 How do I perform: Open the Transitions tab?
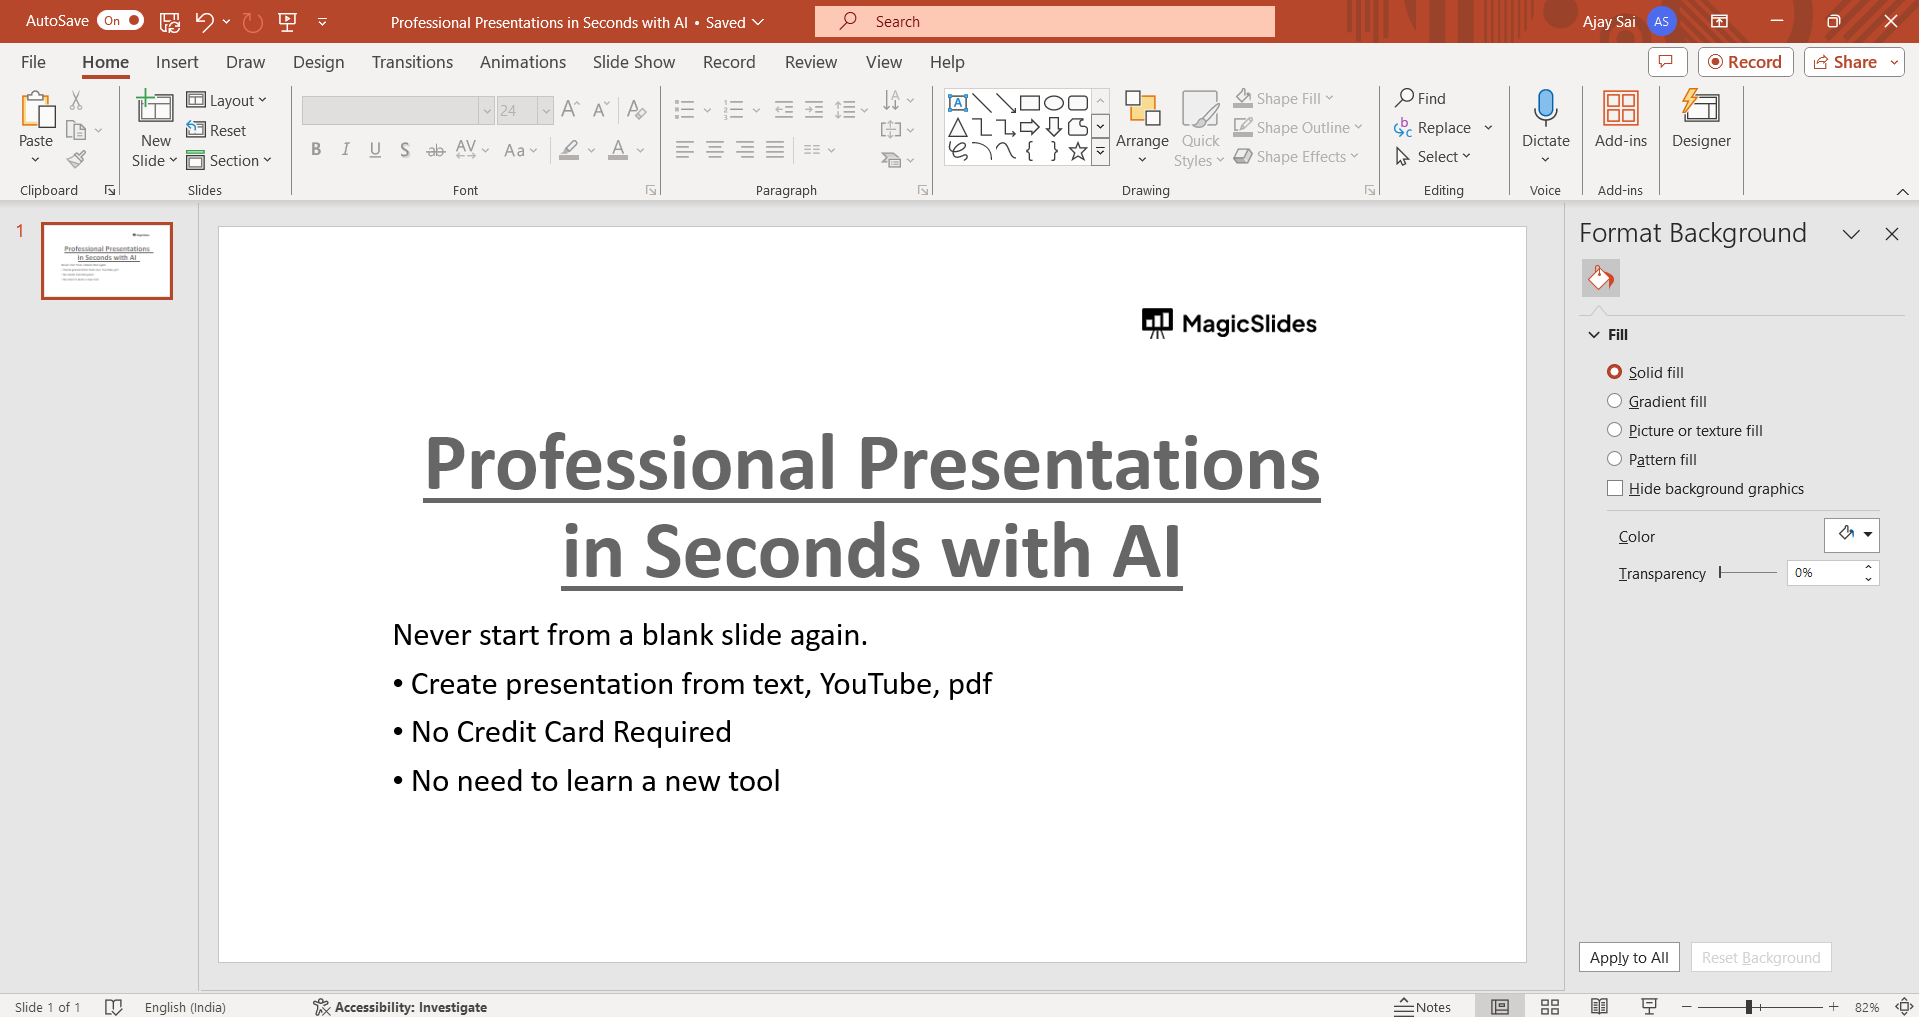[412, 62]
